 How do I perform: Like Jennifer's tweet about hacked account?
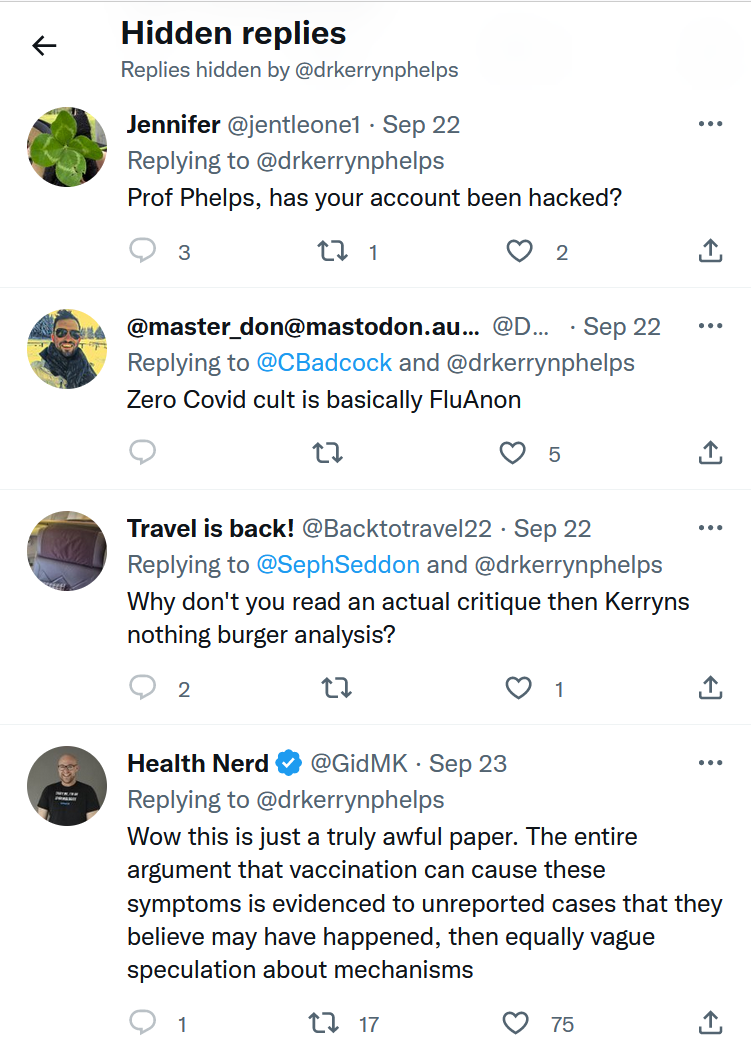click(x=519, y=250)
